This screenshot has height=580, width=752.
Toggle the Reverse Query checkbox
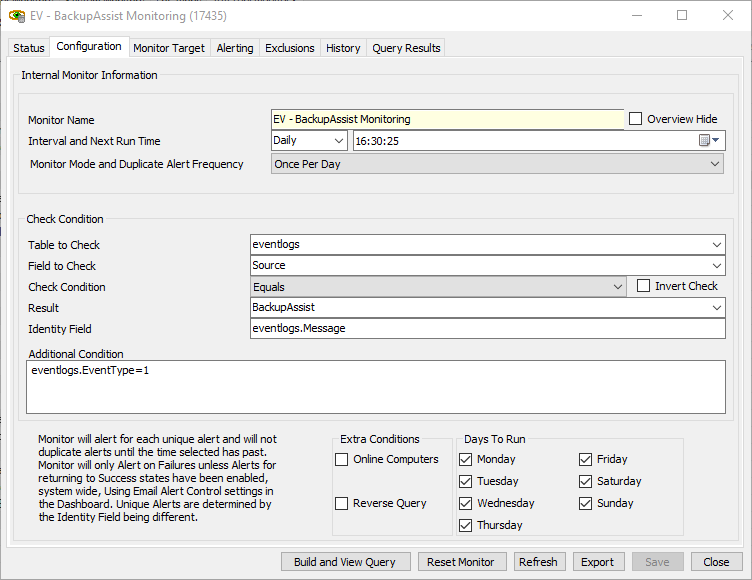[x=342, y=504]
